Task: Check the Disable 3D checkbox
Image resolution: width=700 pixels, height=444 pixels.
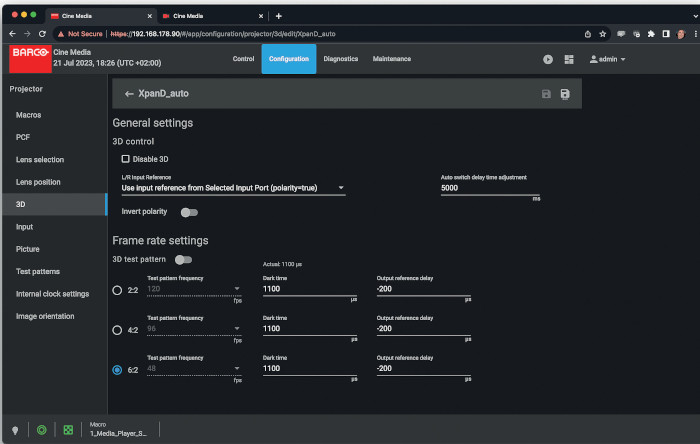Action: coord(126,158)
